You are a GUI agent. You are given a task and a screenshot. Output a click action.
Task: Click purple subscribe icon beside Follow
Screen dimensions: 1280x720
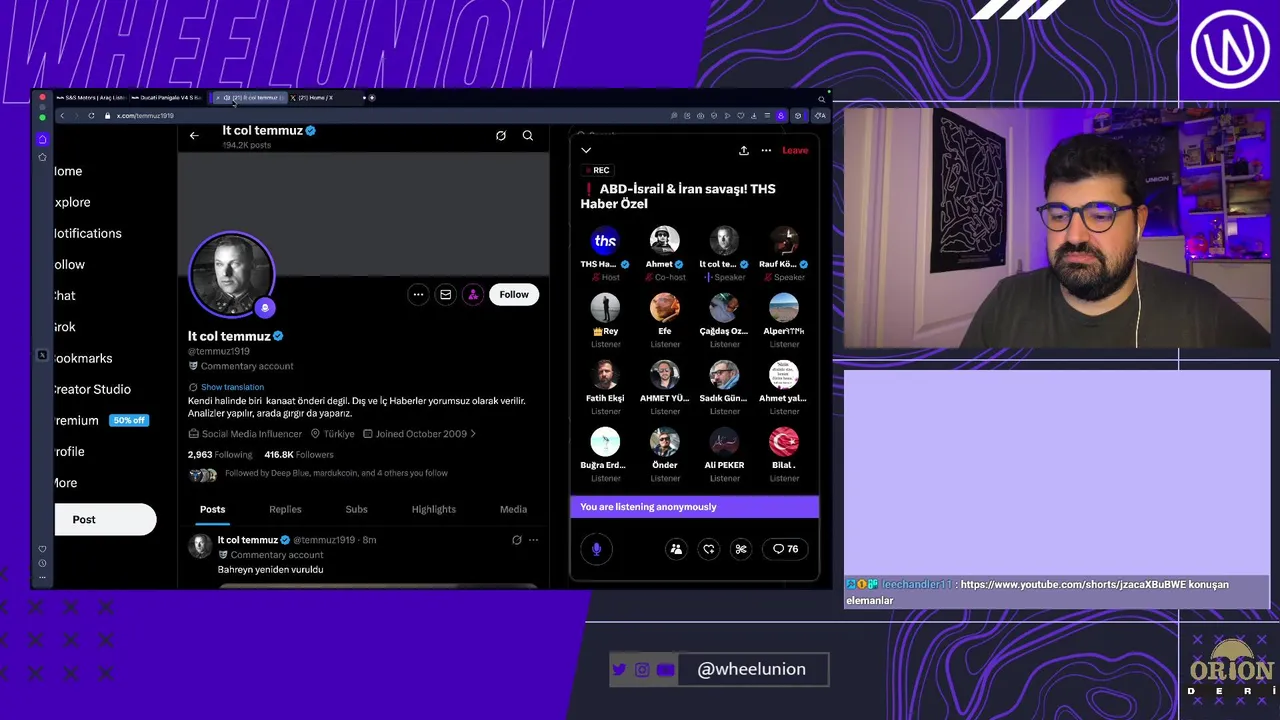coord(473,294)
